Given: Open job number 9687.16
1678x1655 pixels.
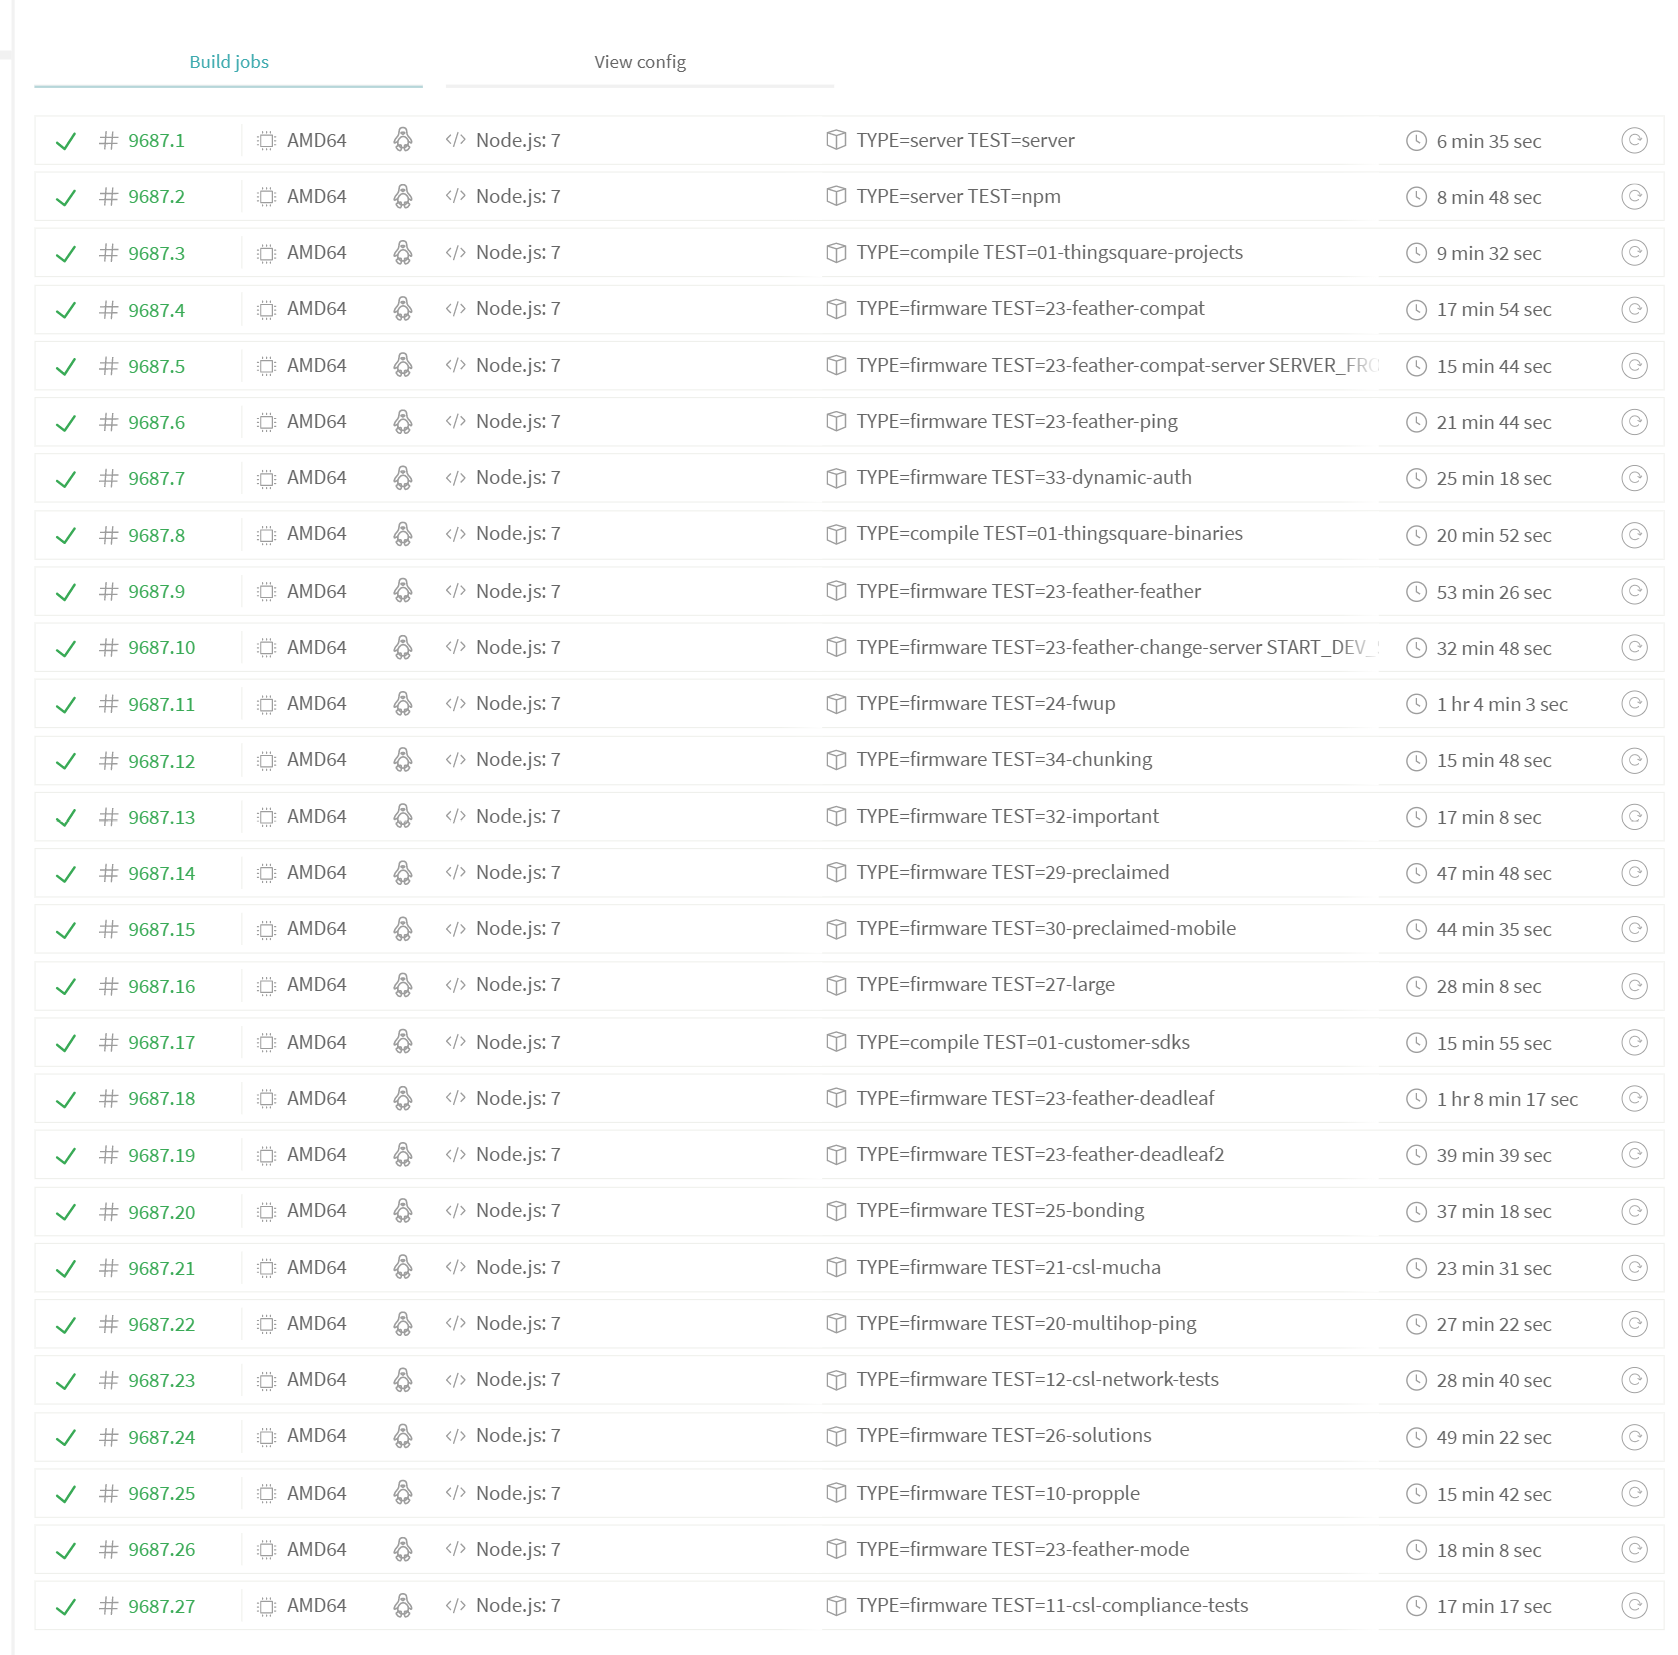Looking at the screenshot, I should point(161,986).
